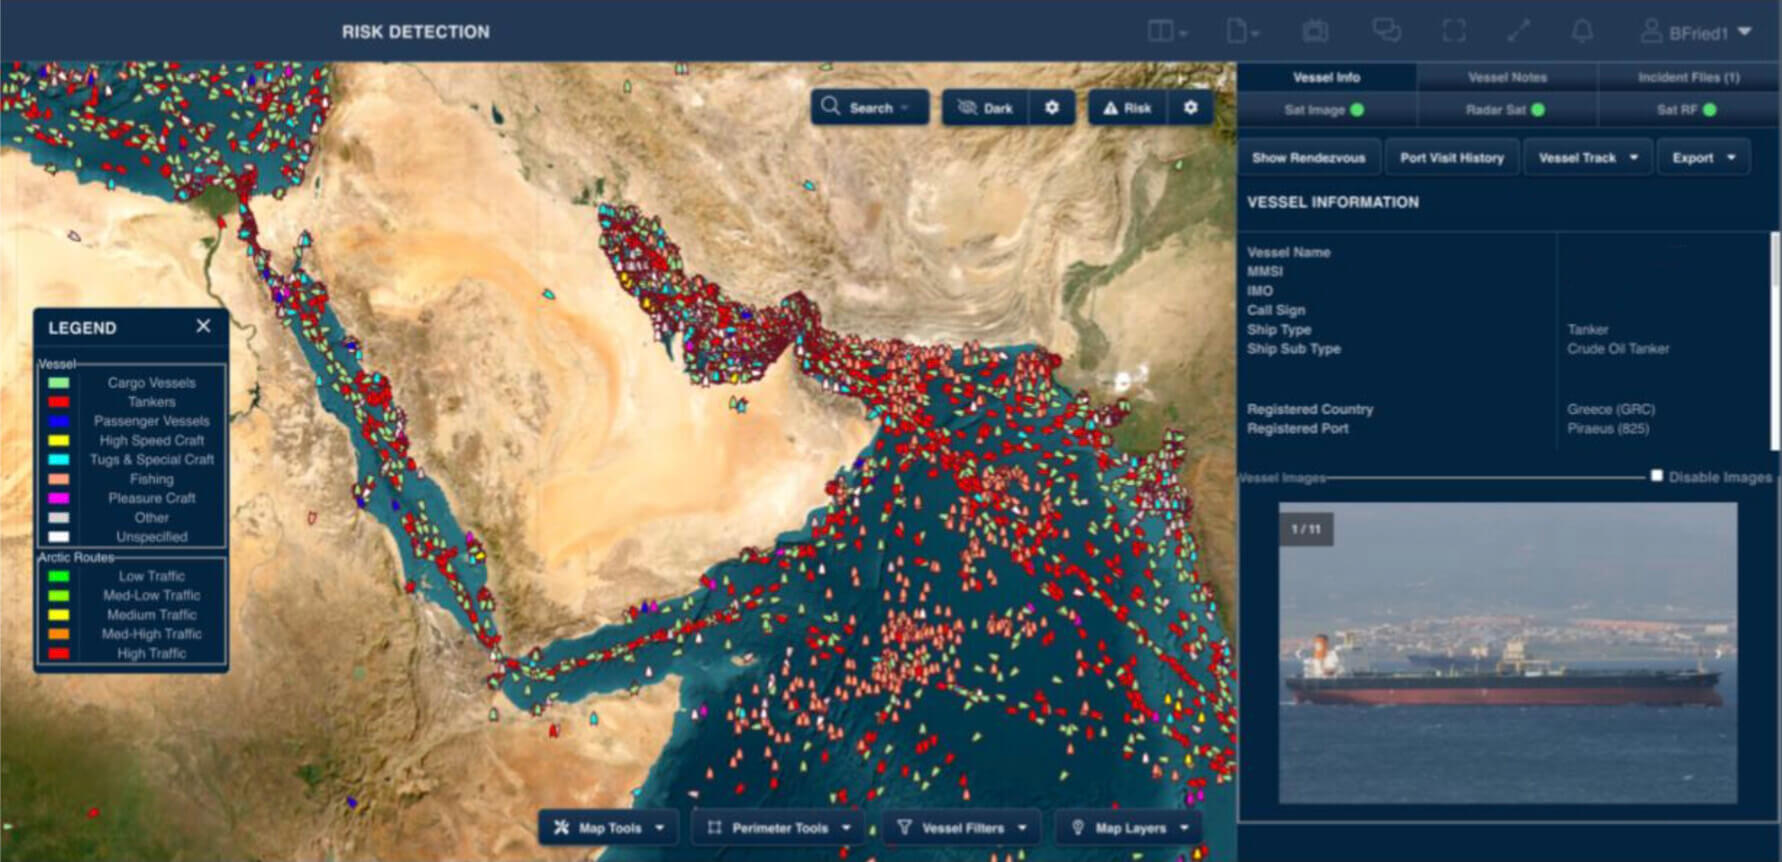Image resolution: width=1782 pixels, height=862 pixels.
Task: Click the live TV camera icon
Action: tap(1315, 32)
